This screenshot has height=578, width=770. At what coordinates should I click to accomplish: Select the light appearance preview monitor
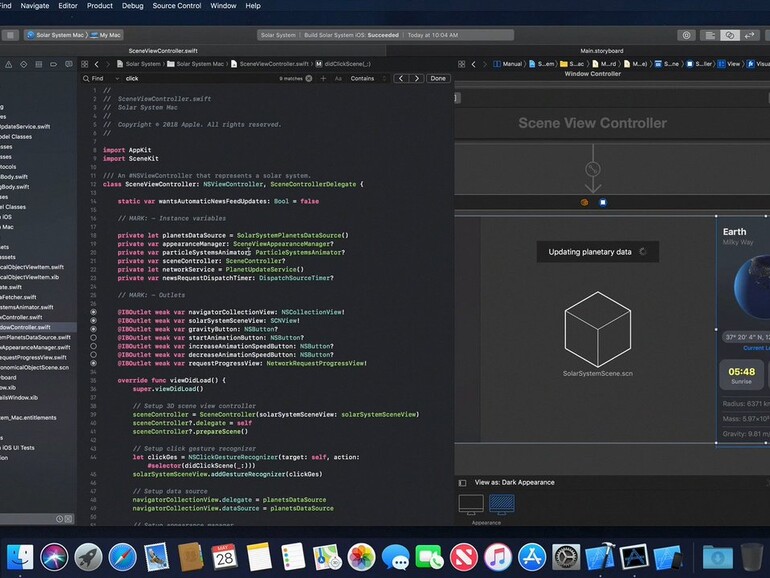coord(471,504)
